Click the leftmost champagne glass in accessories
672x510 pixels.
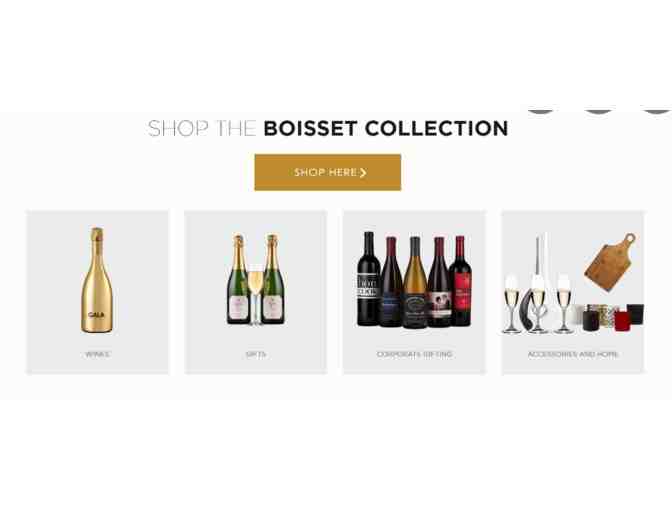click(x=511, y=304)
